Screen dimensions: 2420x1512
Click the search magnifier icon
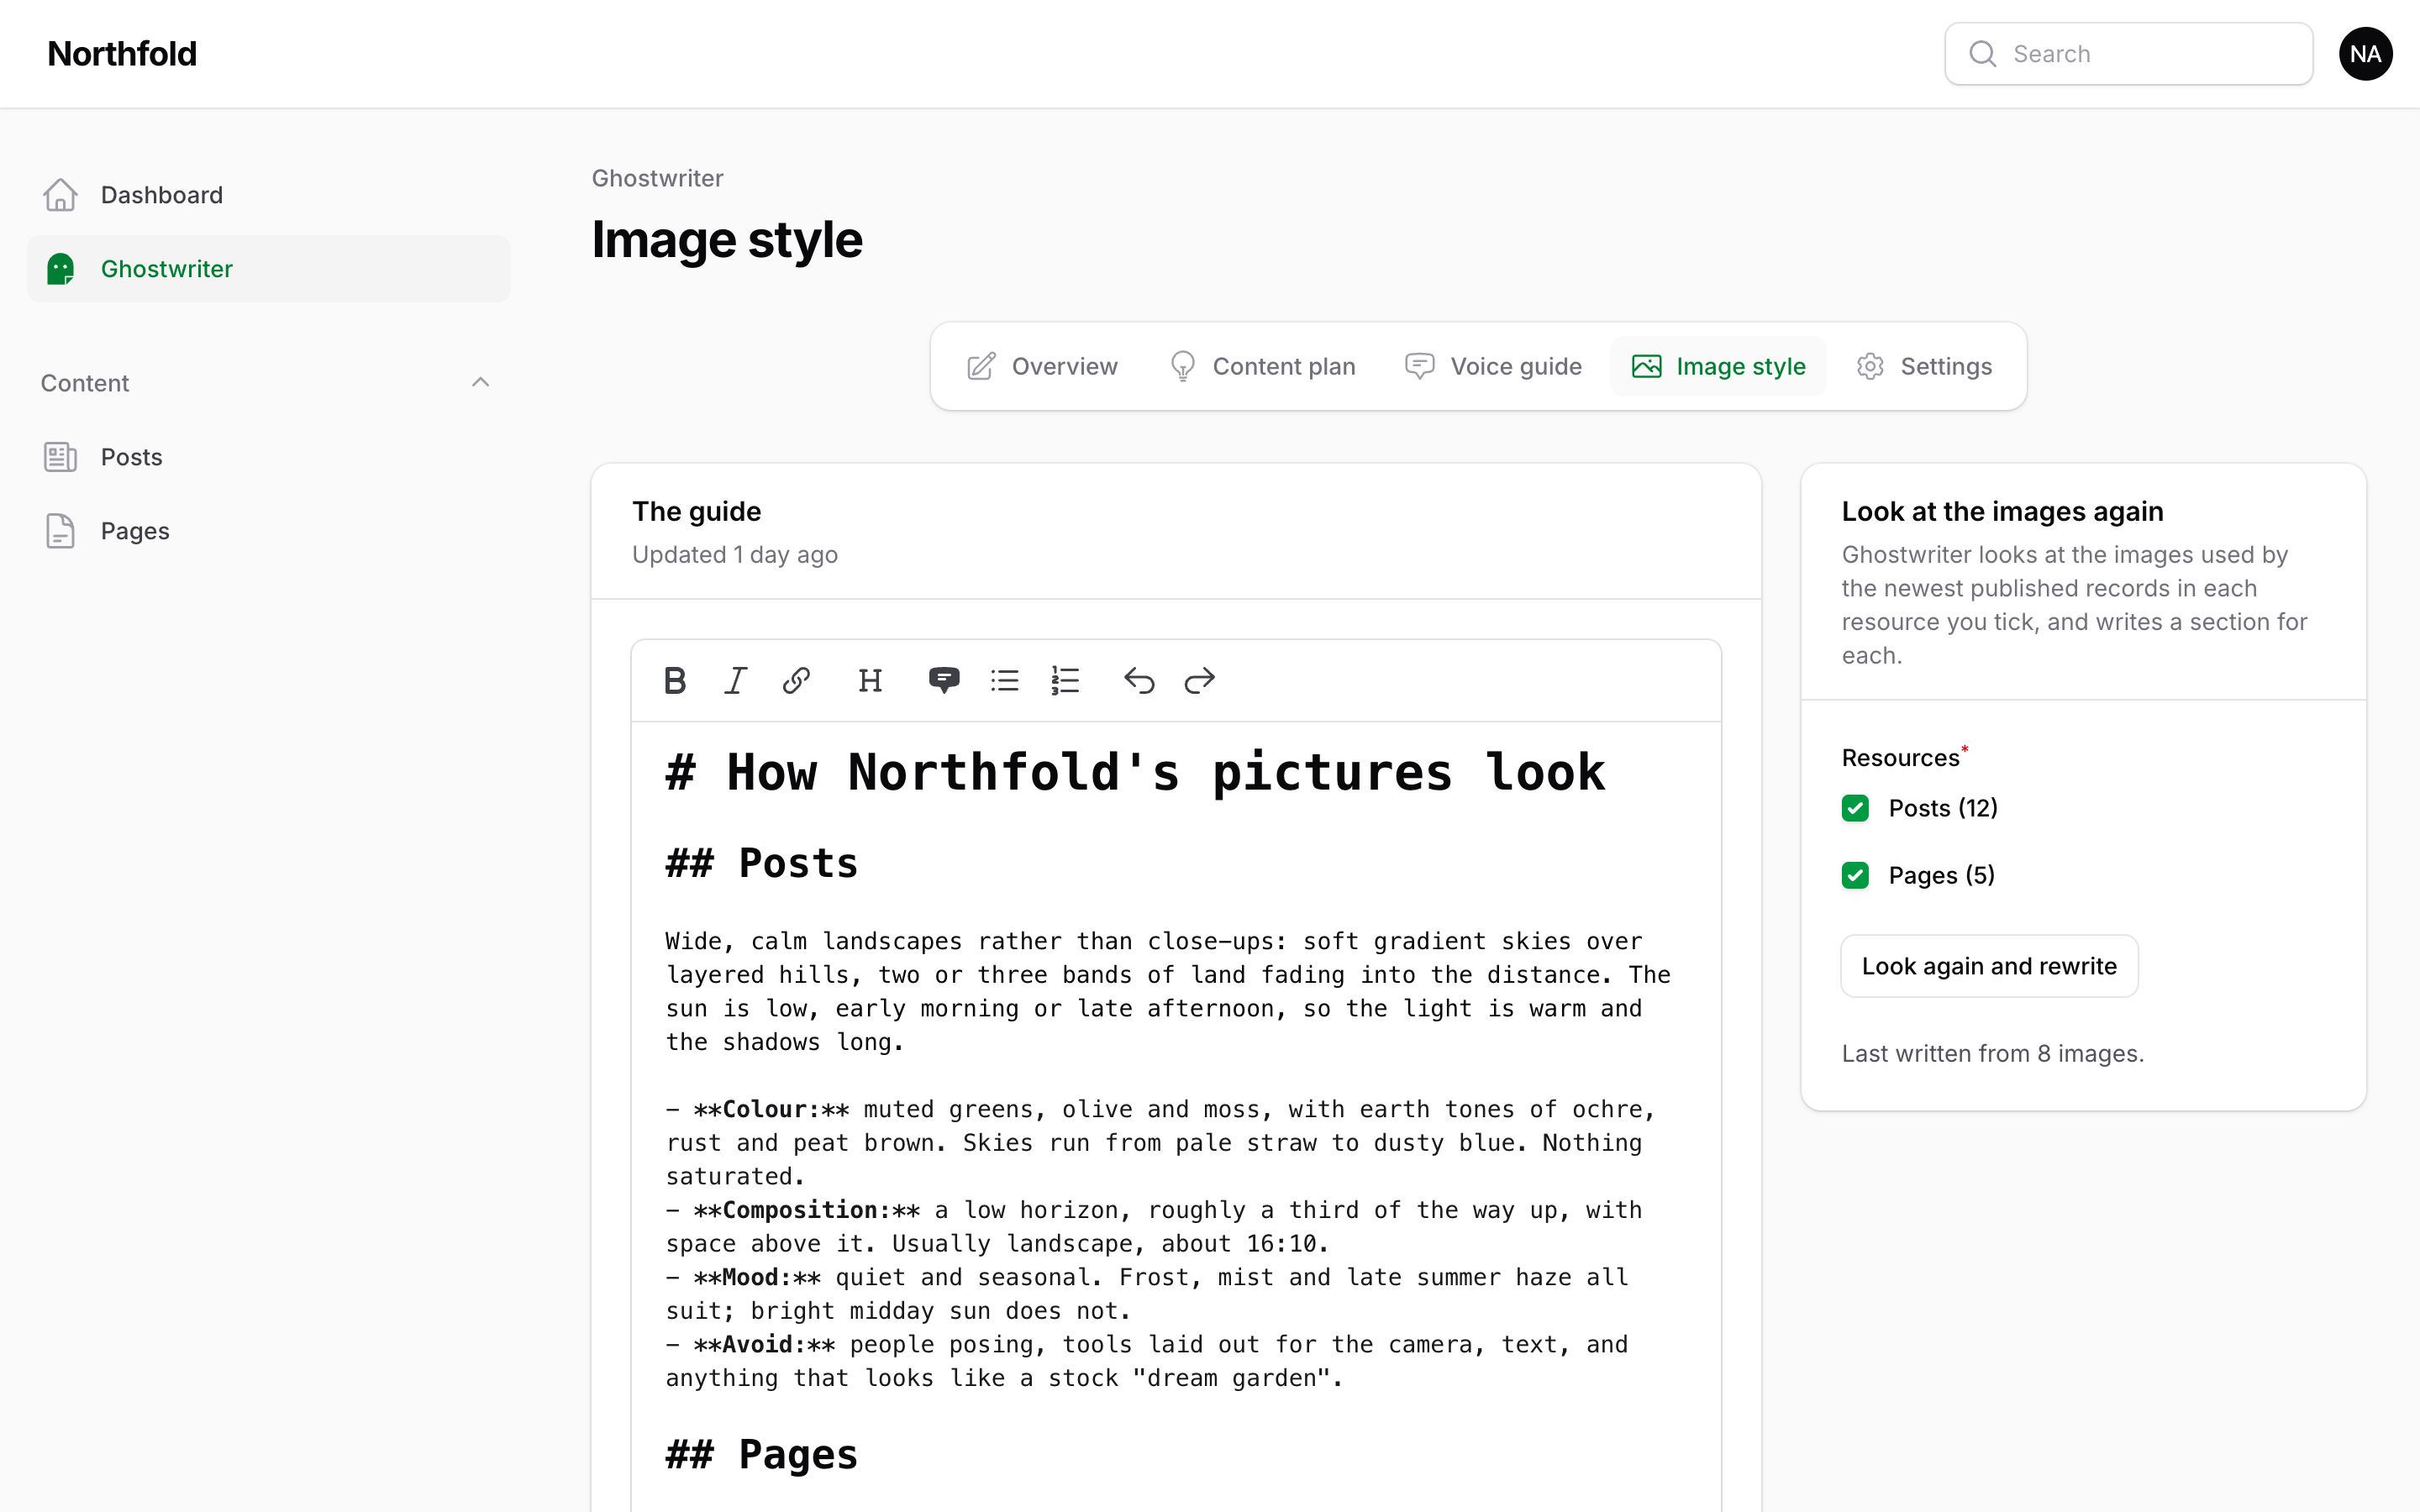(x=1982, y=54)
